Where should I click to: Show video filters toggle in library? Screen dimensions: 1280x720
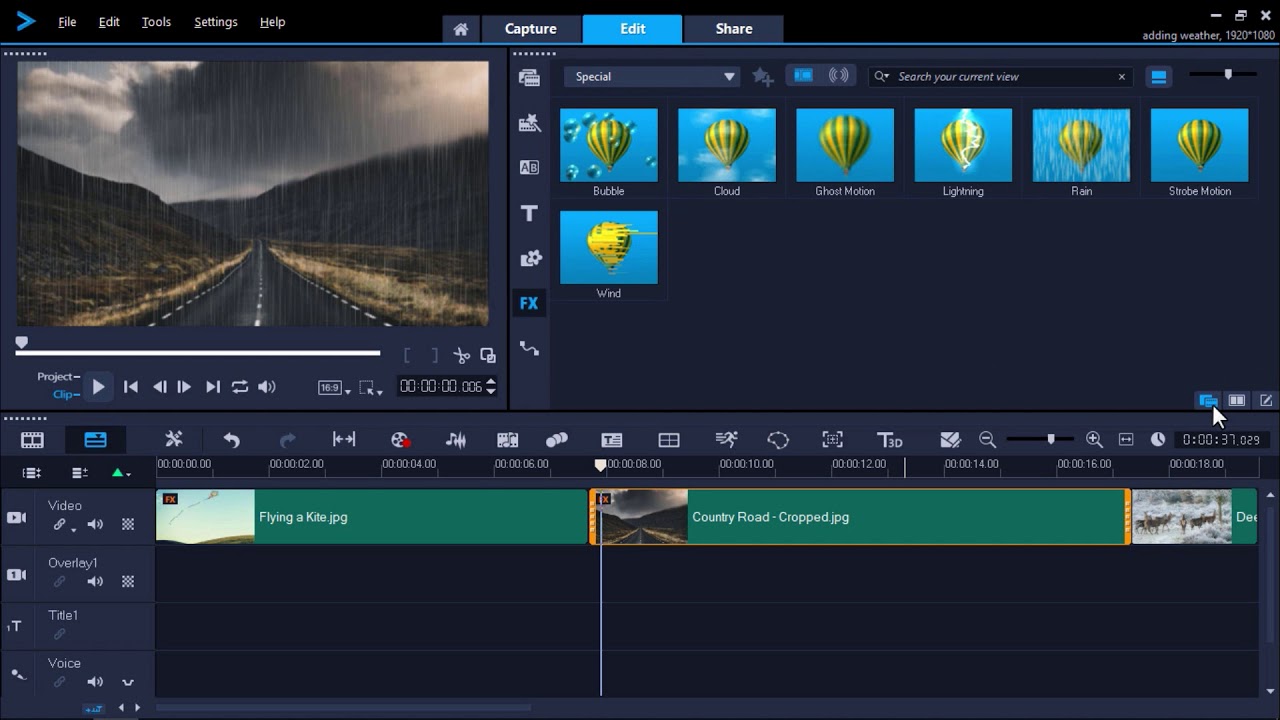click(803, 76)
